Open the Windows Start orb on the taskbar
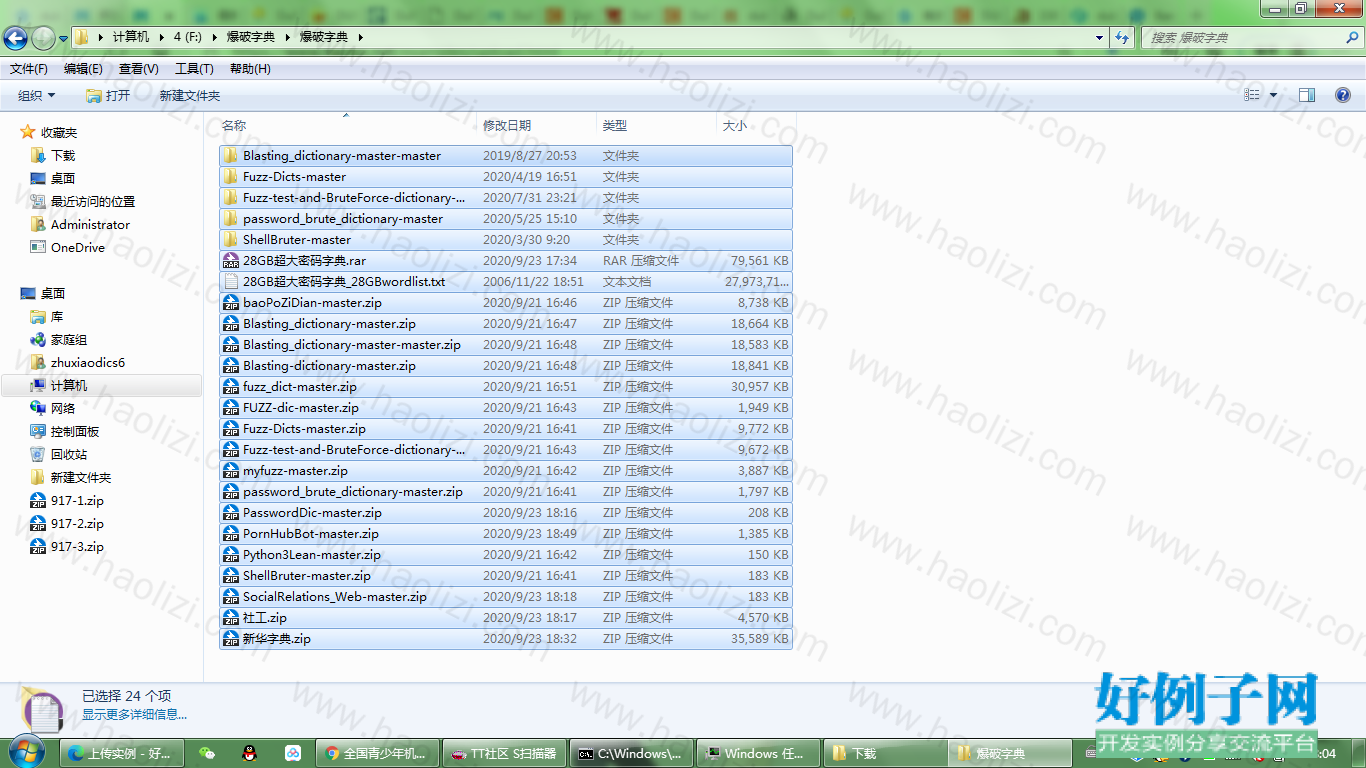Viewport: 1366px width, 768px height. click(x=27, y=752)
